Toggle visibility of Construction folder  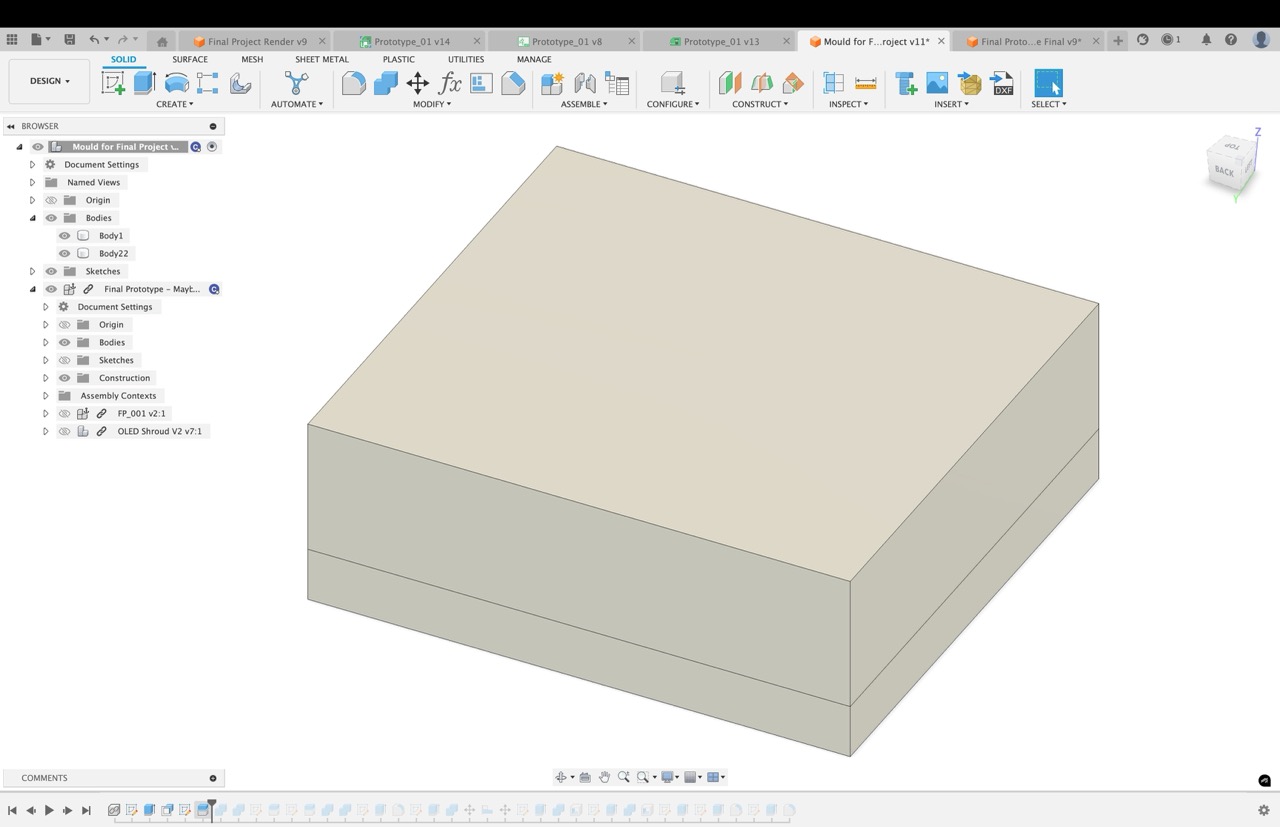(65, 378)
